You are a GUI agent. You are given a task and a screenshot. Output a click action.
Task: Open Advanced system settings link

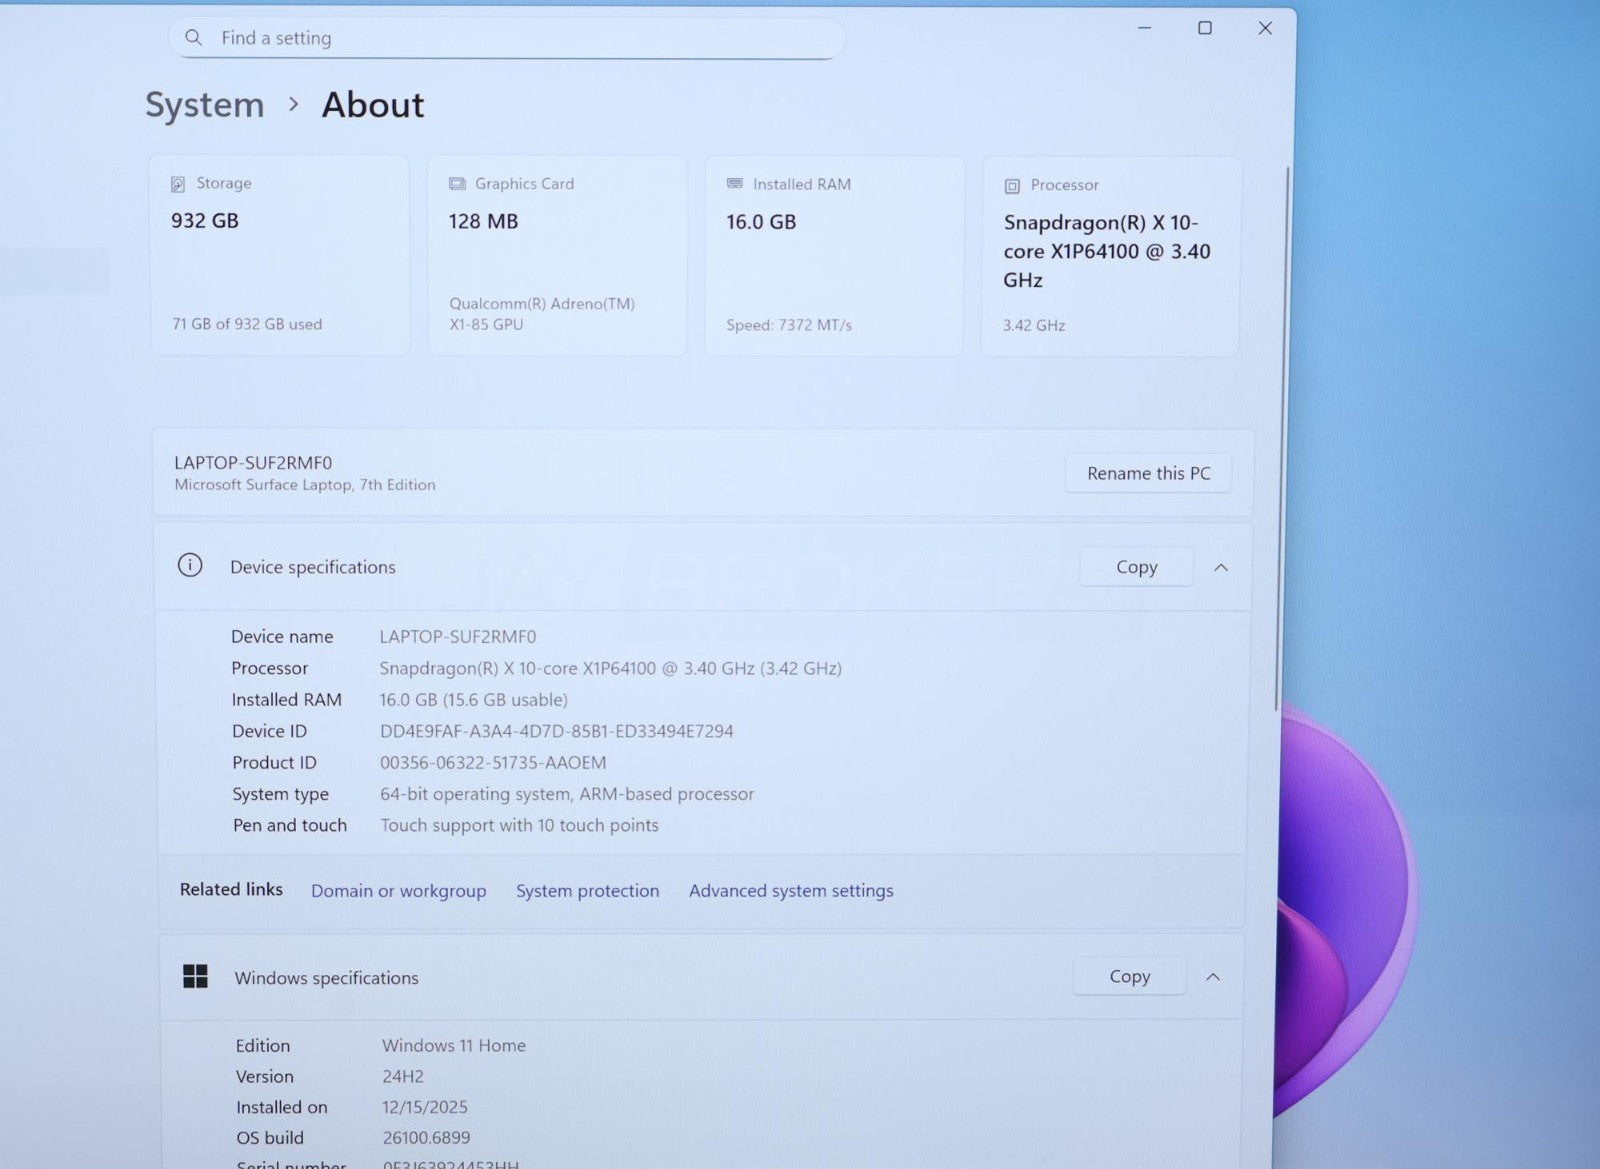tap(791, 891)
